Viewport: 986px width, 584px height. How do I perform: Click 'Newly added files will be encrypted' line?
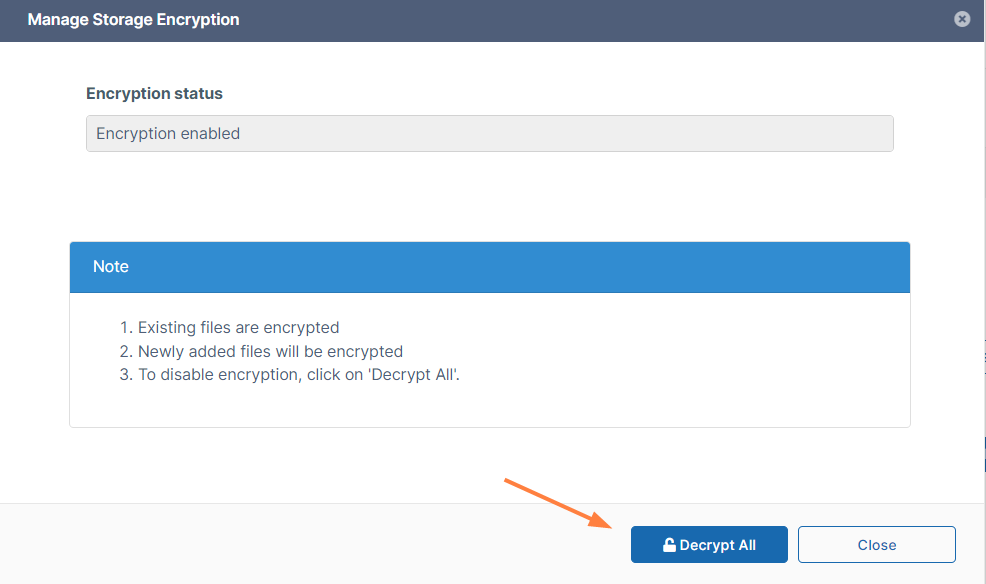tap(270, 351)
